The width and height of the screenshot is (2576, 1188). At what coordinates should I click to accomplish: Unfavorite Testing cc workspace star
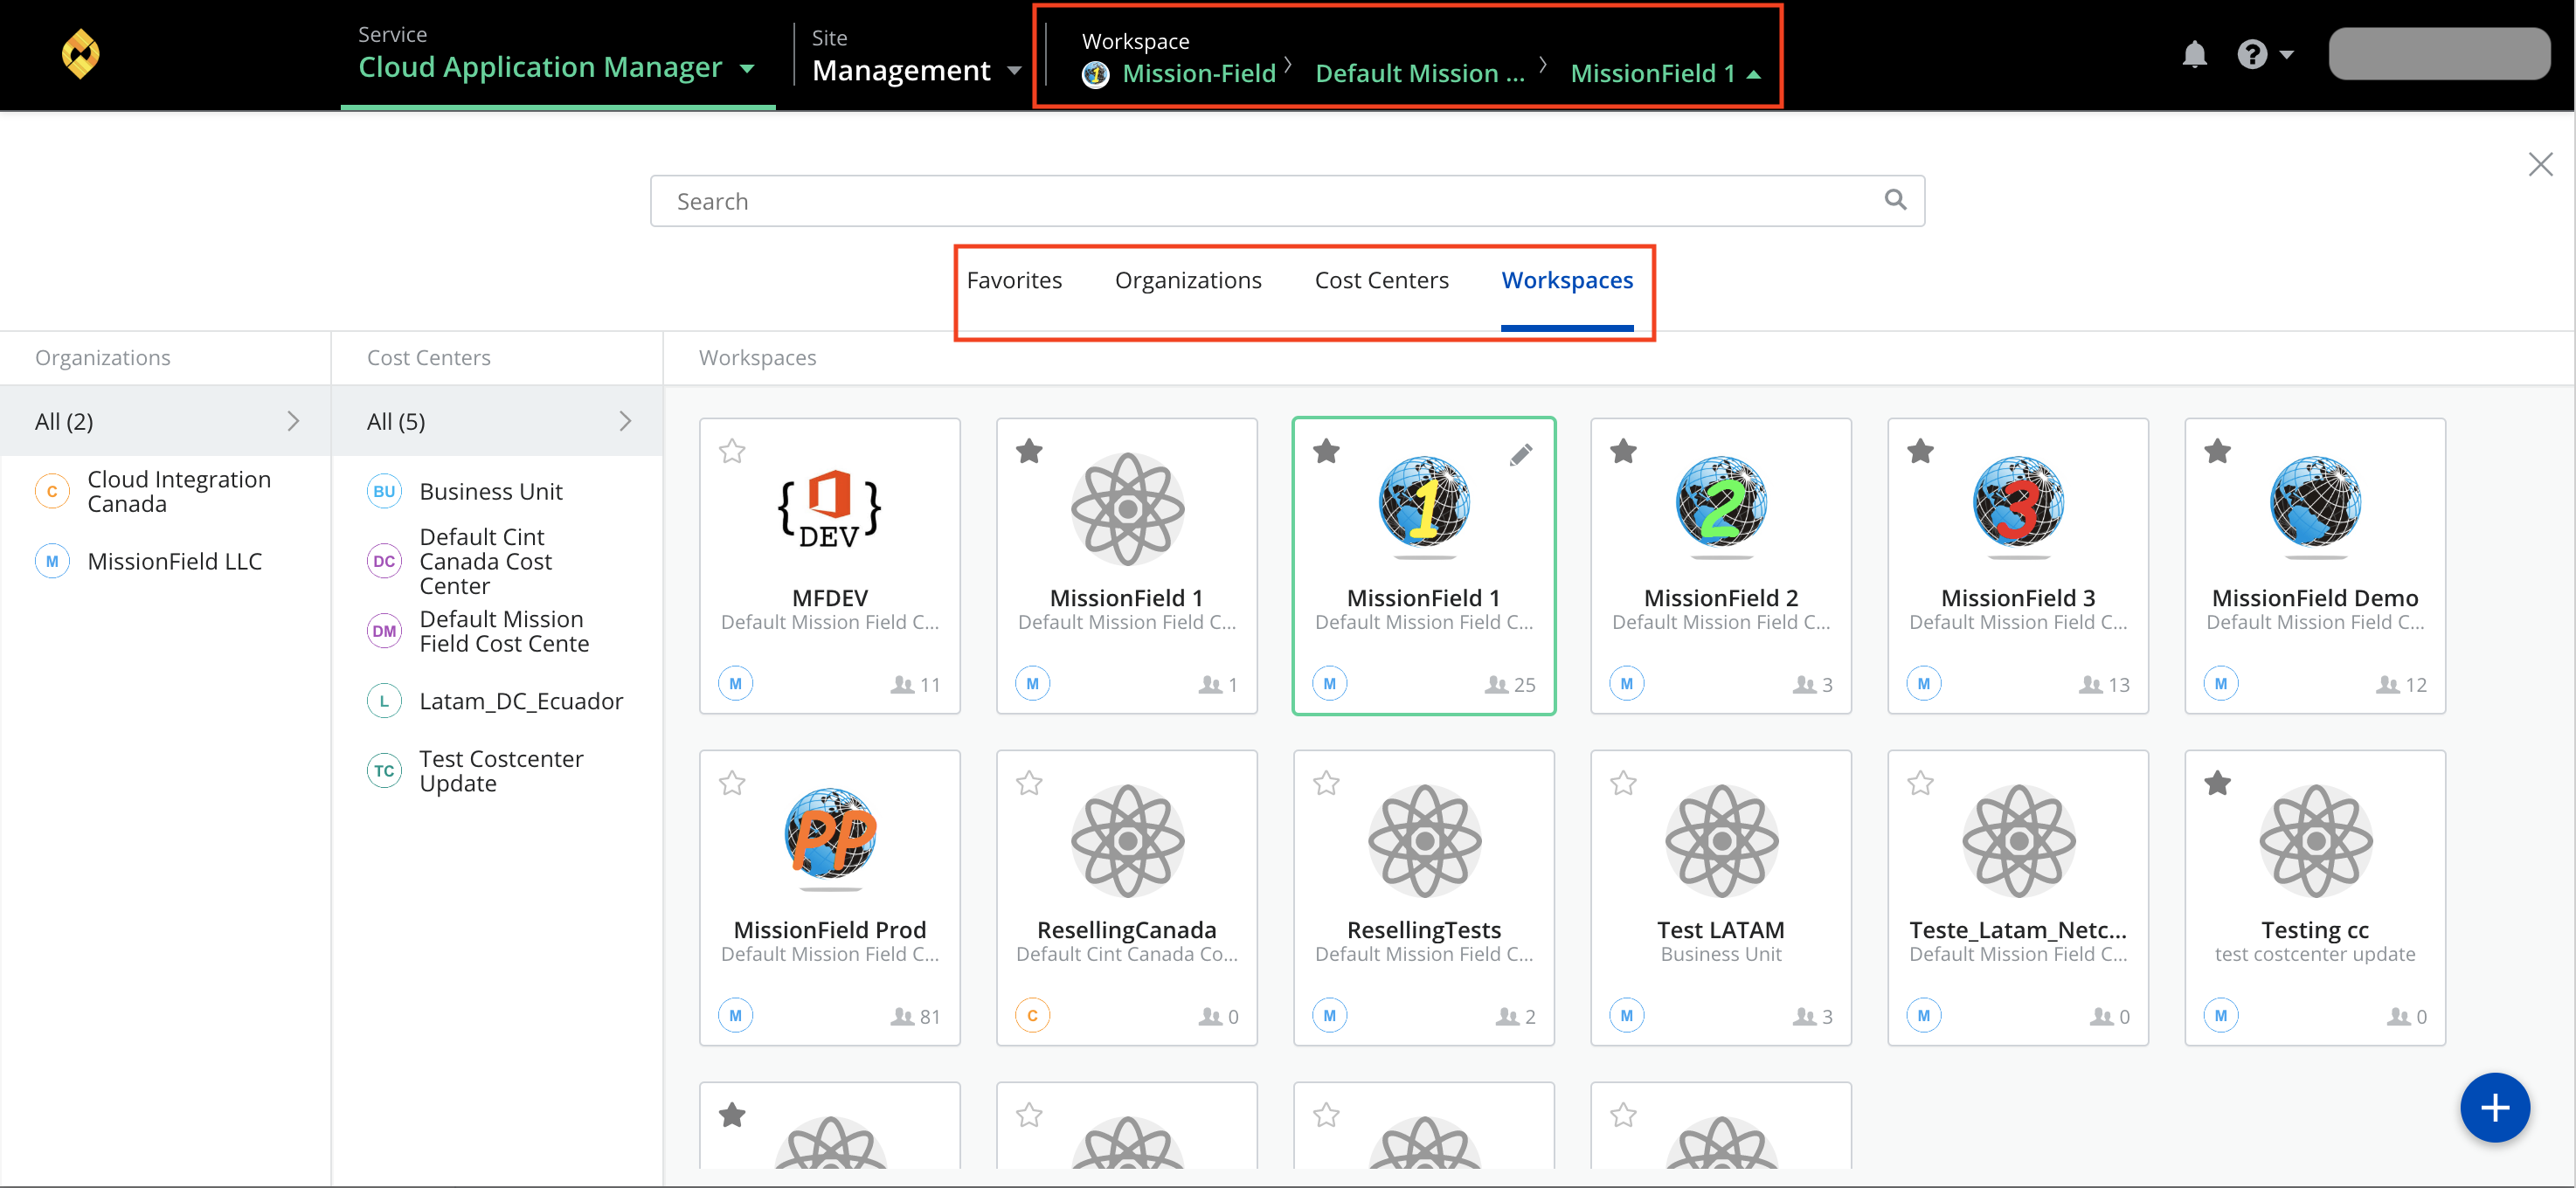pos(2217,783)
